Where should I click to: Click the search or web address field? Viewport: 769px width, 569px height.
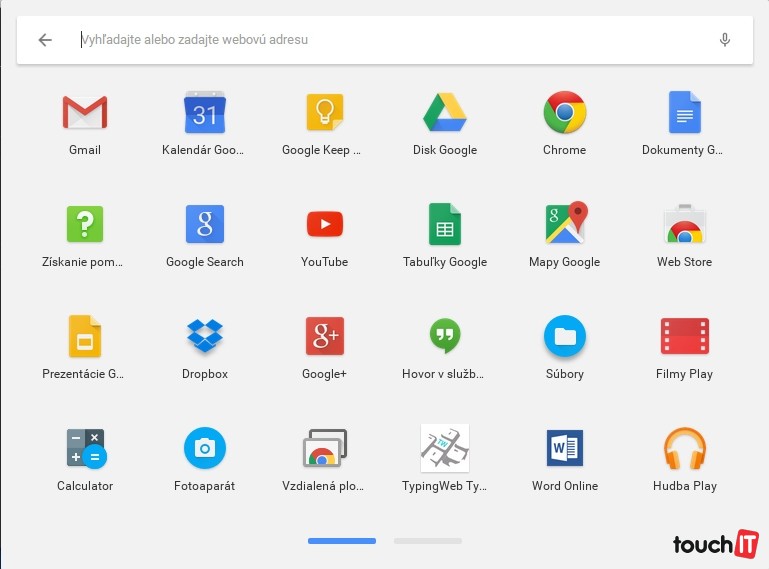(380, 40)
